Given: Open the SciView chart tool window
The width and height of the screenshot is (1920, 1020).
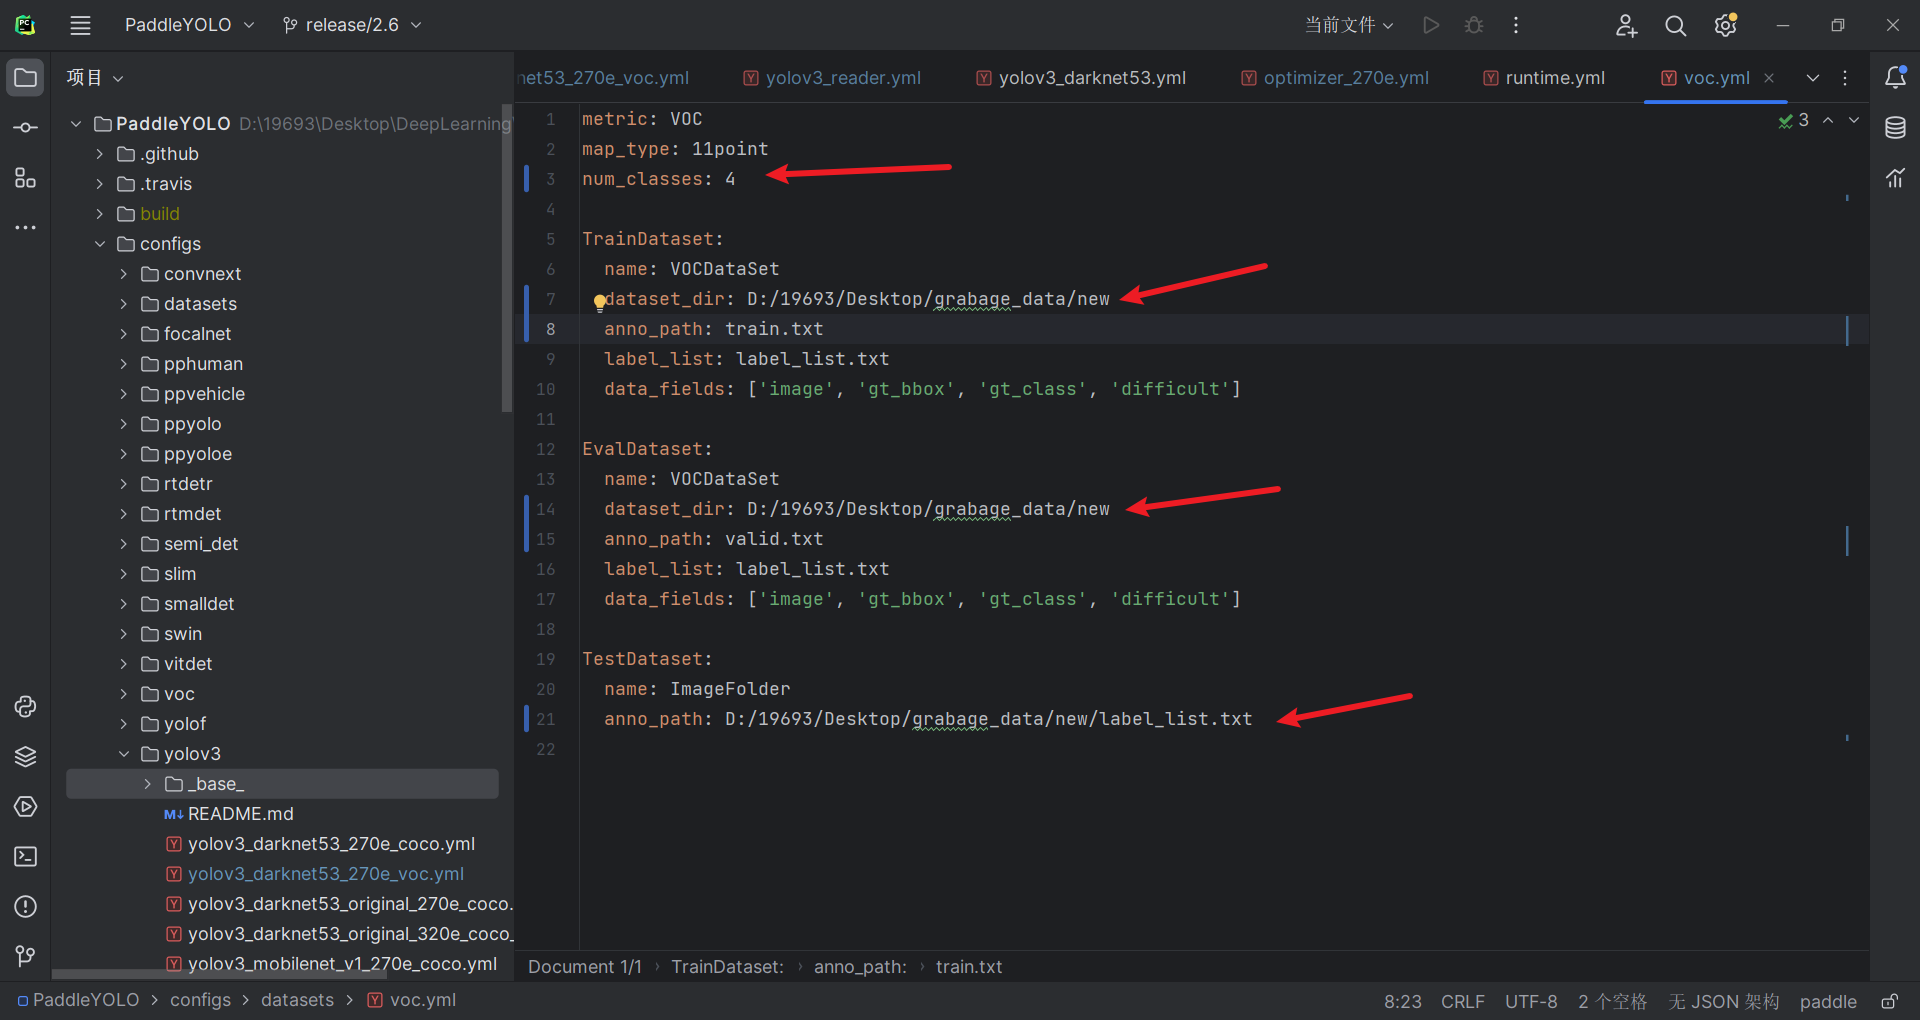Looking at the screenshot, I should (1895, 178).
